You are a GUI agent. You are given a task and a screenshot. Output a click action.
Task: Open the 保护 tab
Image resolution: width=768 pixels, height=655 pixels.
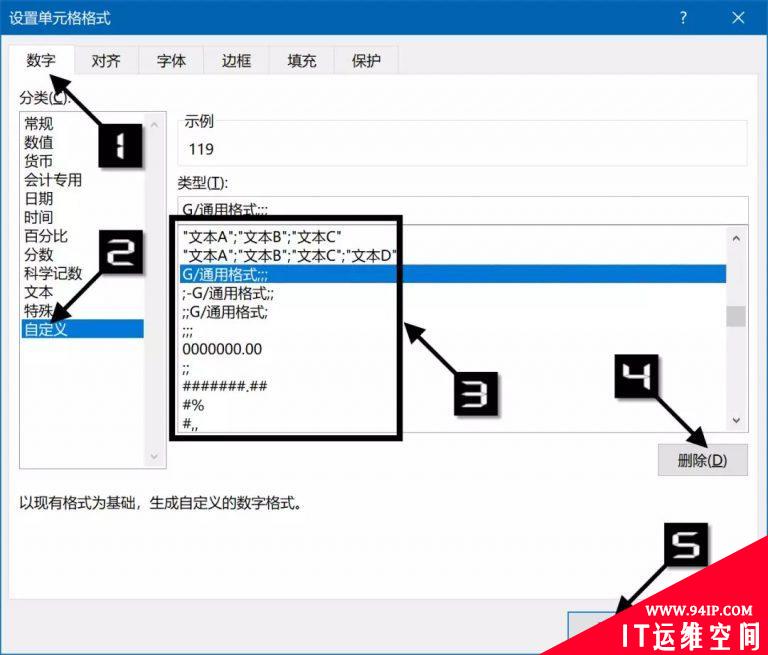click(x=366, y=61)
